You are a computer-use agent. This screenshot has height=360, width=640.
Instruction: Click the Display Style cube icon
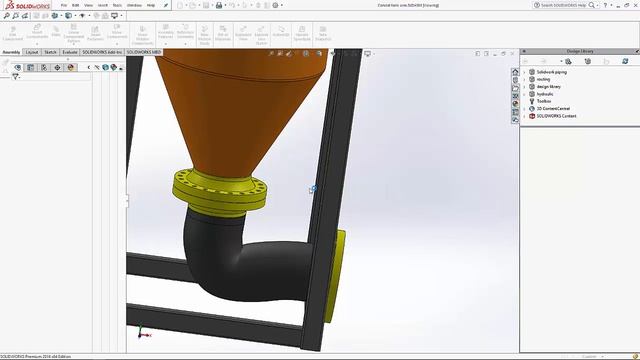click(69, 16)
